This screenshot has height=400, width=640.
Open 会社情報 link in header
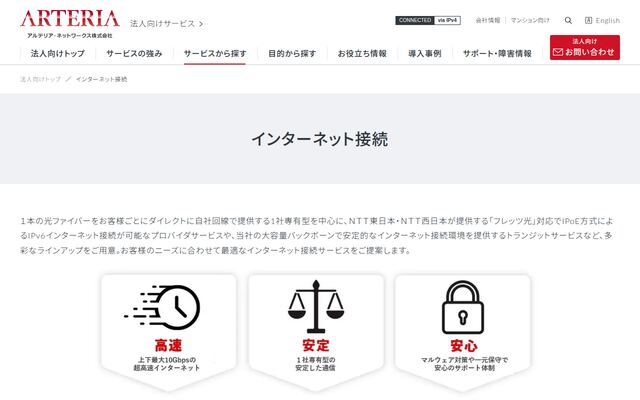click(x=488, y=20)
